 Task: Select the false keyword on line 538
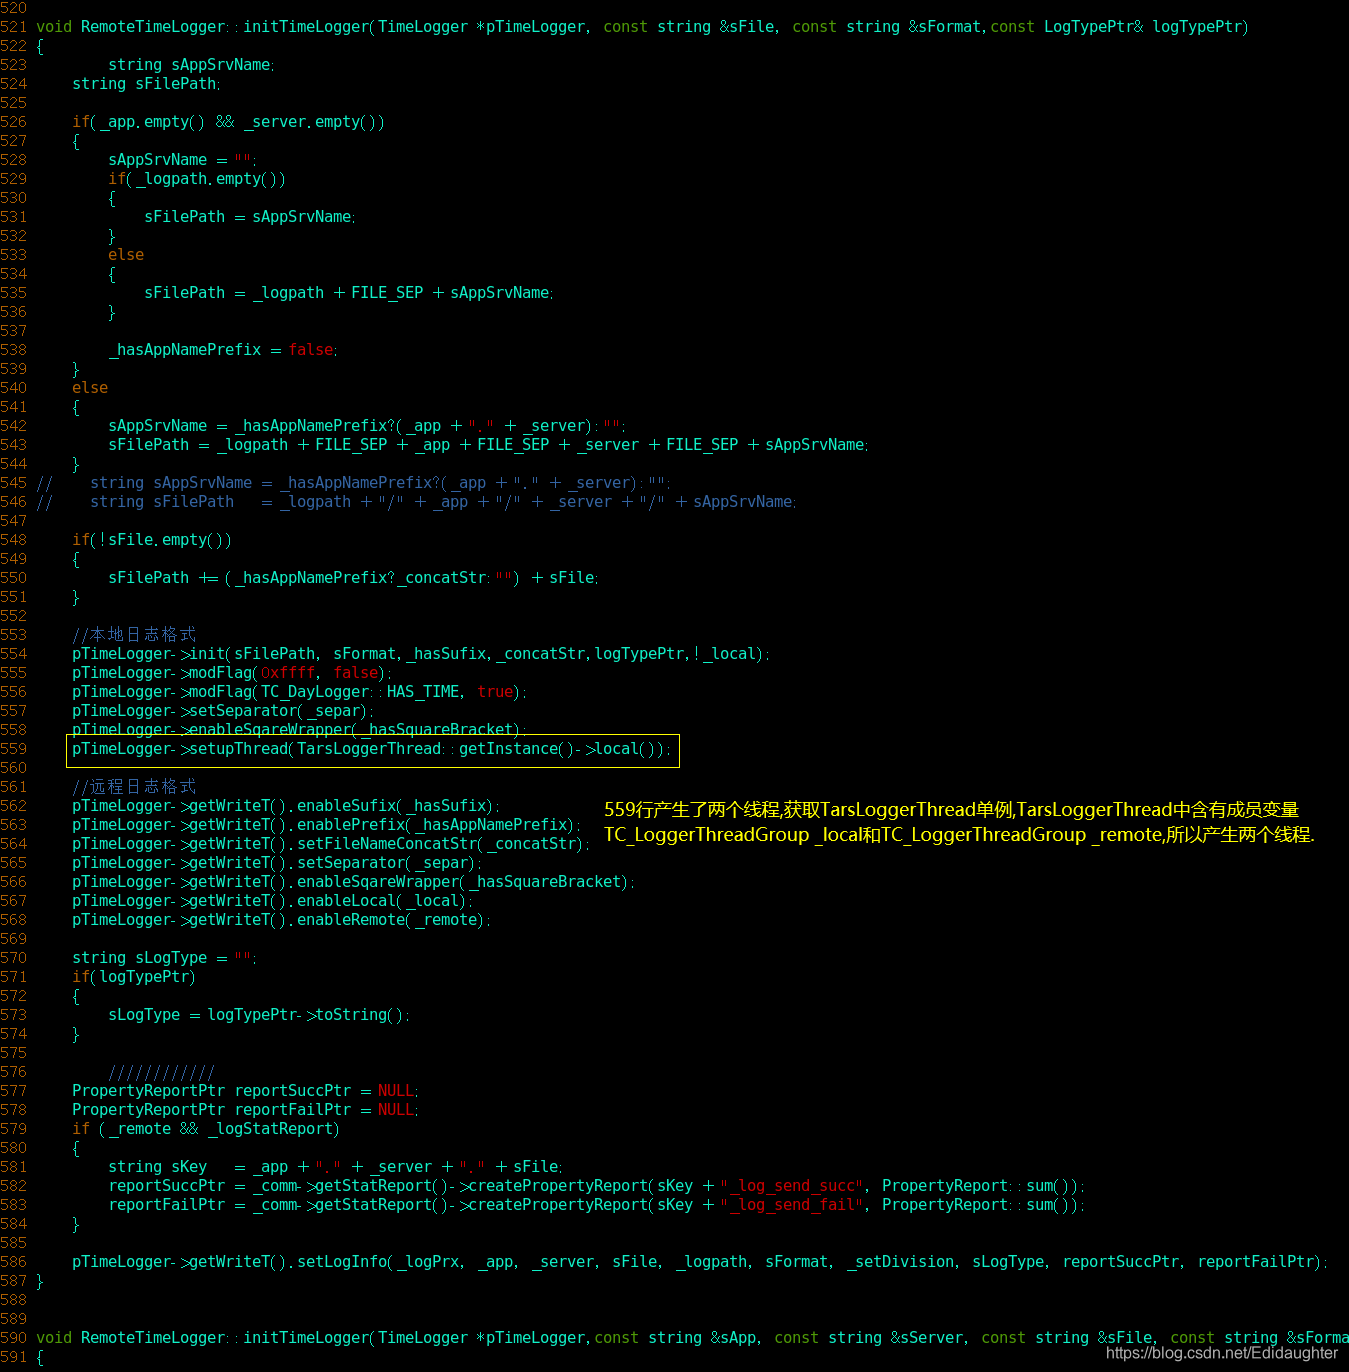[310, 349]
